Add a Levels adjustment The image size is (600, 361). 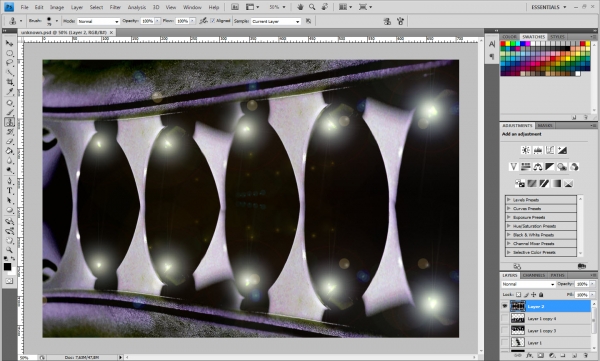pyautogui.click(x=538, y=150)
